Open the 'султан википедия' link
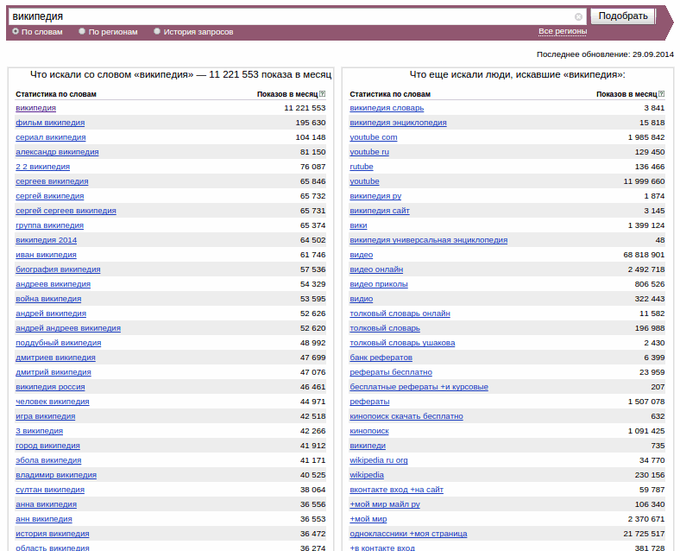Image resolution: width=680 pixels, height=551 pixels. [x=50, y=490]
